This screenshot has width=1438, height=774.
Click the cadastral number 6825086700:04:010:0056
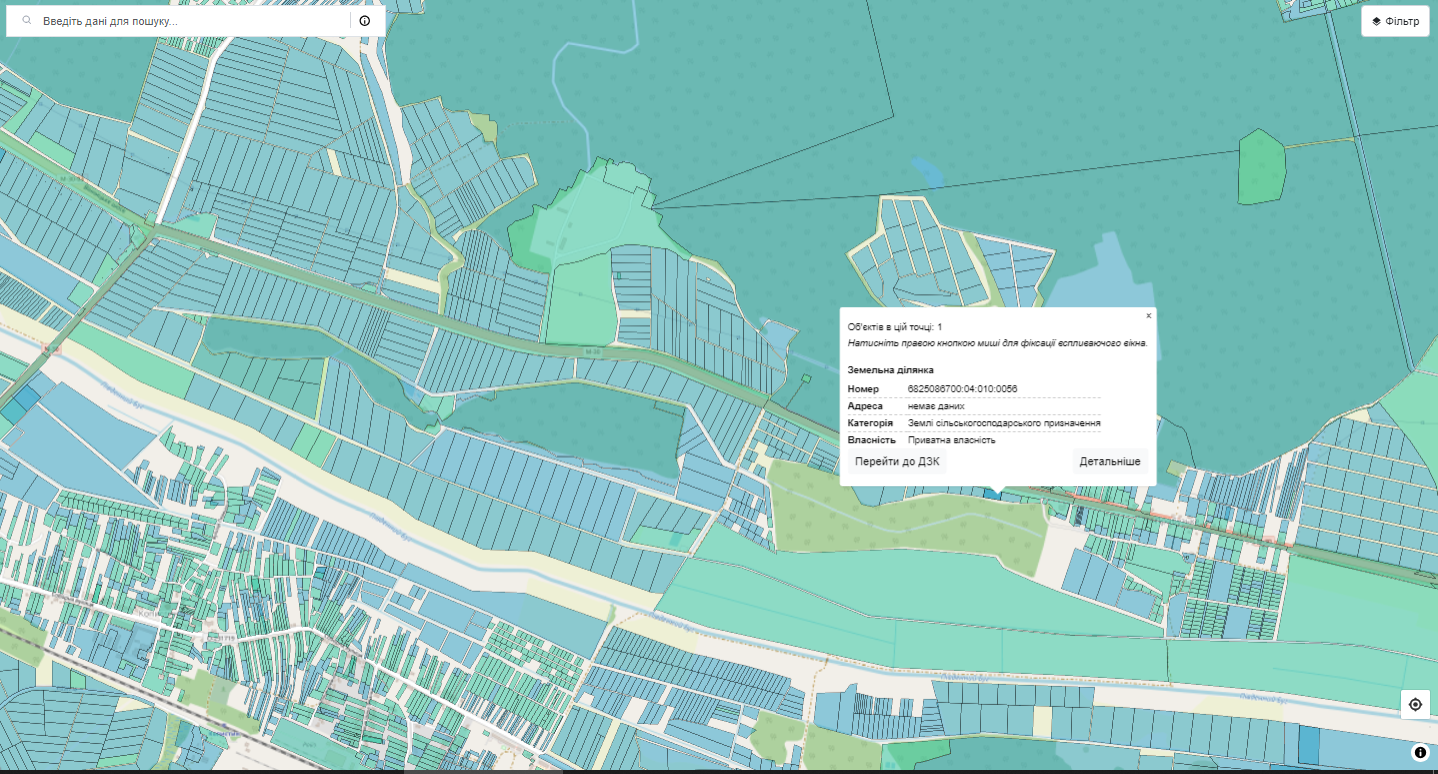point(962,389)
